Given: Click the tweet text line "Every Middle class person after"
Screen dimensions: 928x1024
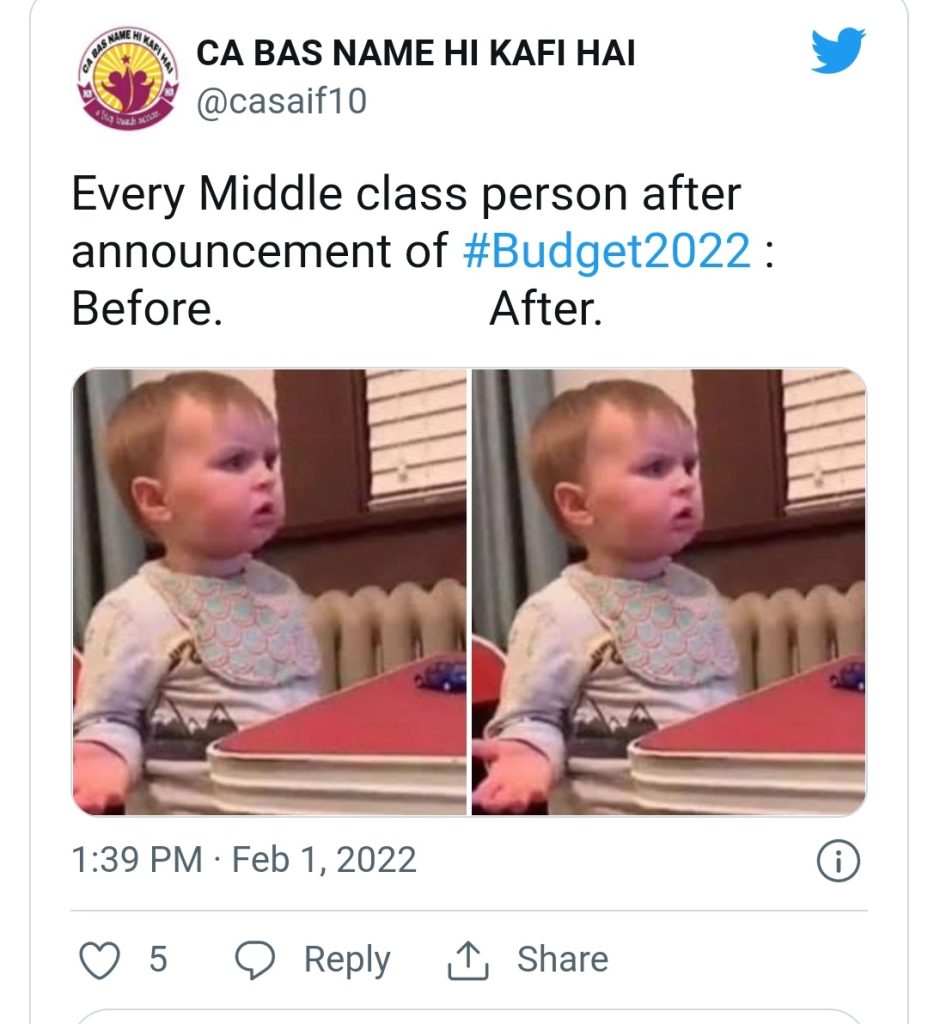Looking at the screenshot, I should tap(406, 195).
